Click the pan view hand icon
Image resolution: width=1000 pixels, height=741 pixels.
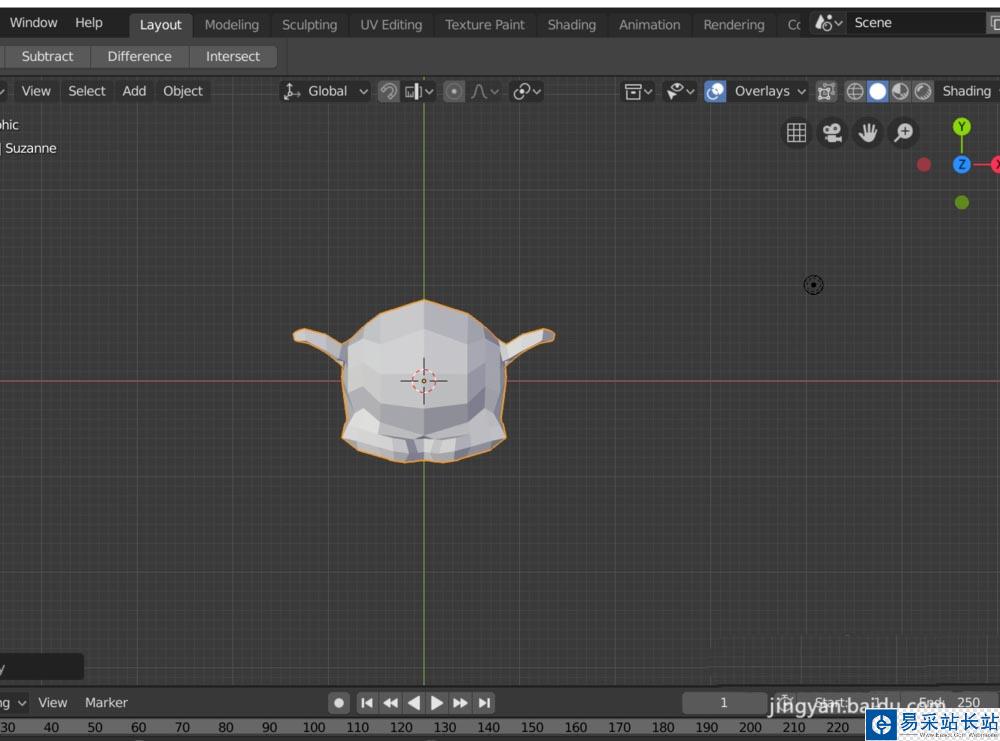click(x=867, y=133)
